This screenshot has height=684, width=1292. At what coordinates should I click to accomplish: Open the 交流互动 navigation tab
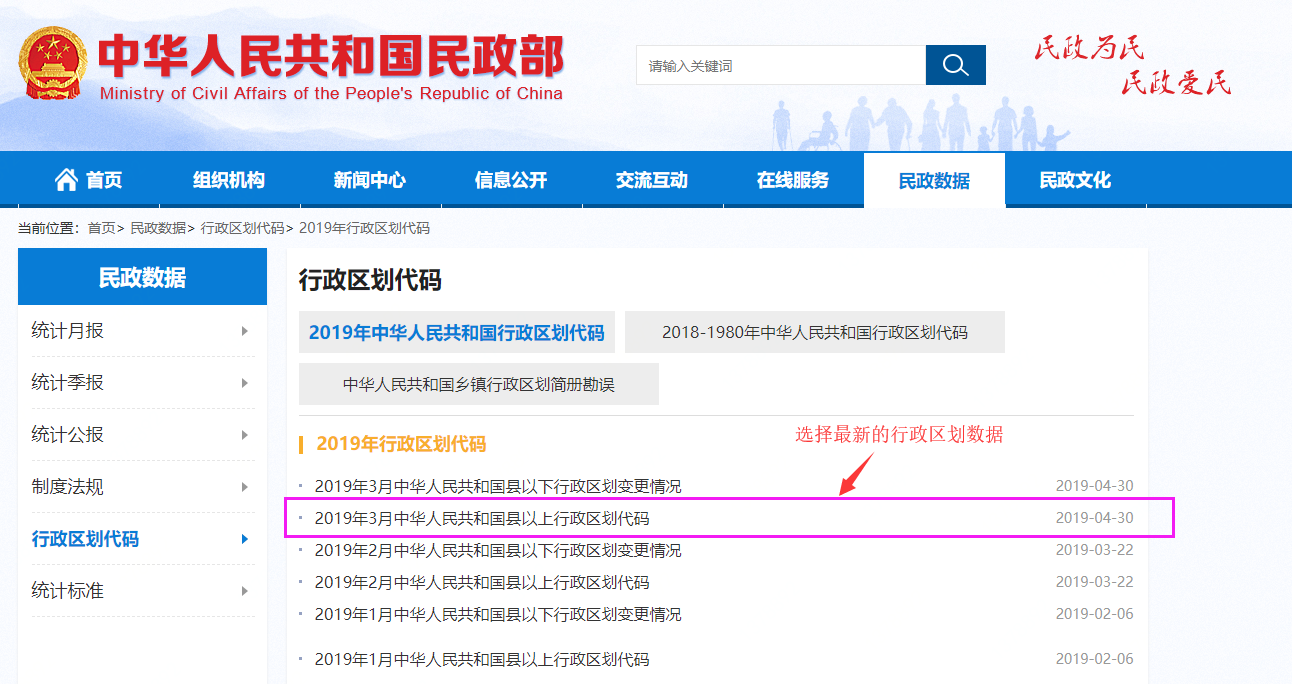click(652, 180)
